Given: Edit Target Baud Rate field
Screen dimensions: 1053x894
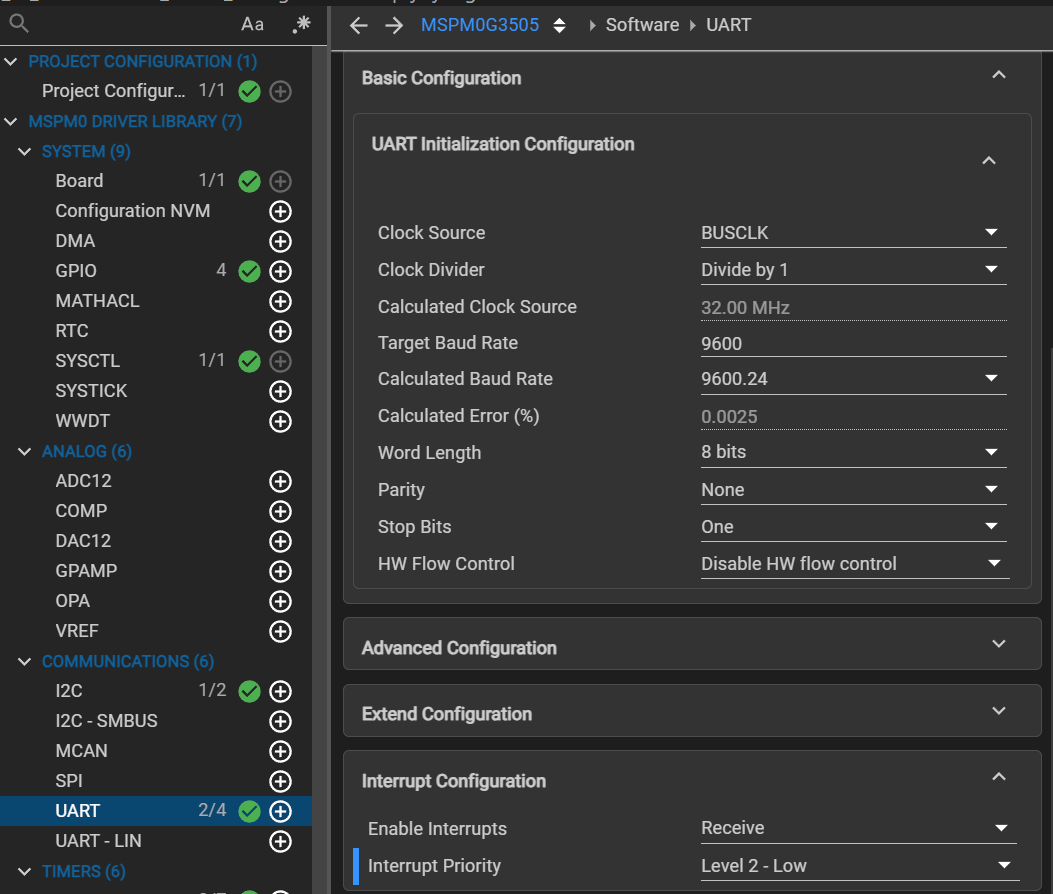Looking at the screenshot, I should tap(854, 343).
